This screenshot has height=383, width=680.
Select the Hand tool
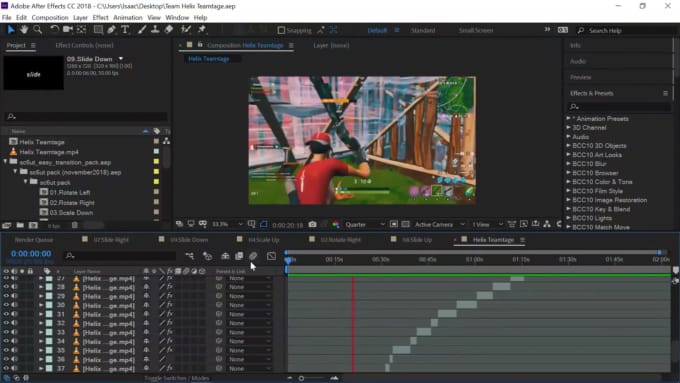pyautogui.click(x=24, y=29)
